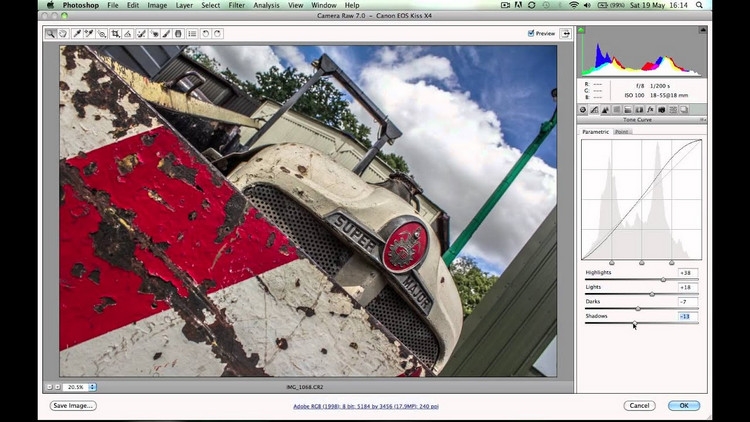Select the White Balance eyedropper tool
This screenshot has width=750, height=422.
pos(77,33)
